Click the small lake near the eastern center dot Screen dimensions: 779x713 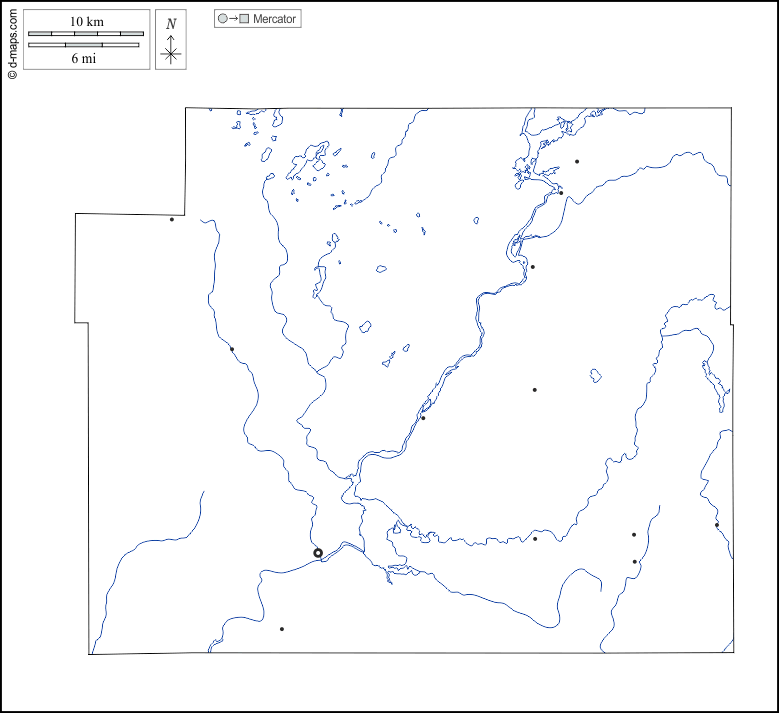(596, 377)
